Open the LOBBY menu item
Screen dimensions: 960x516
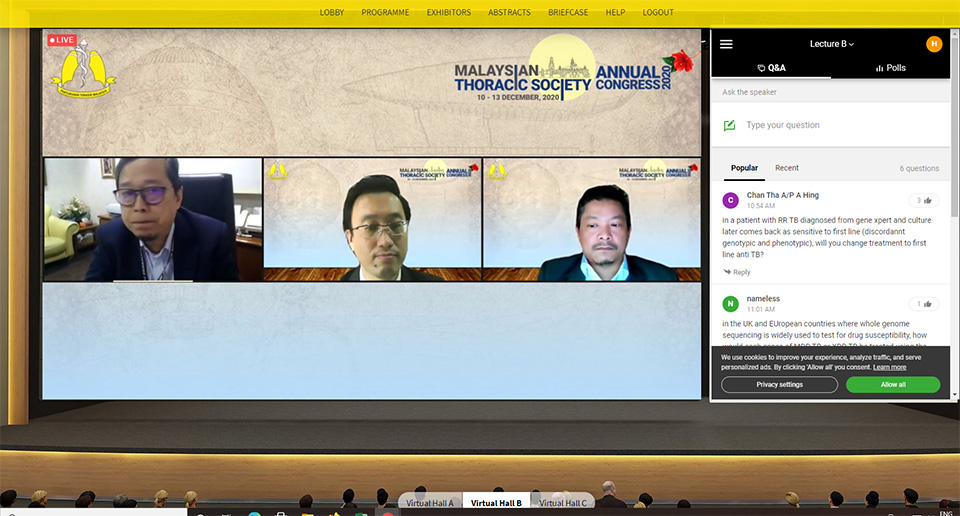(332, 12)
